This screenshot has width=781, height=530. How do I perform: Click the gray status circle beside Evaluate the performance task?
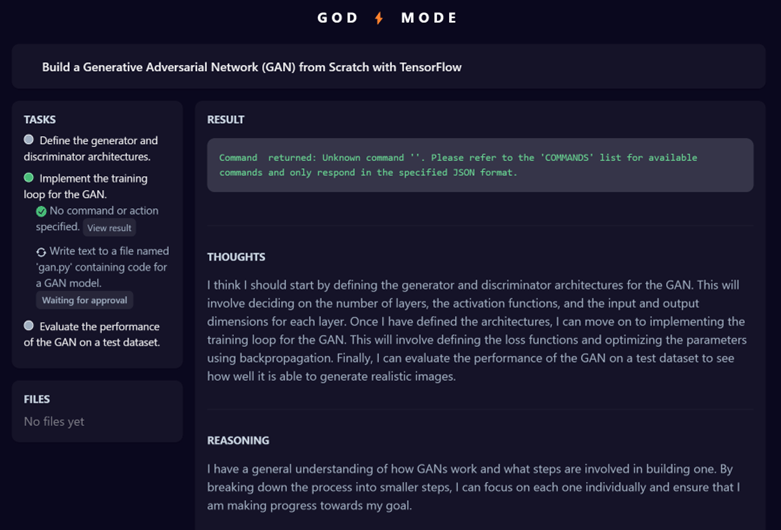click(29, 326)
